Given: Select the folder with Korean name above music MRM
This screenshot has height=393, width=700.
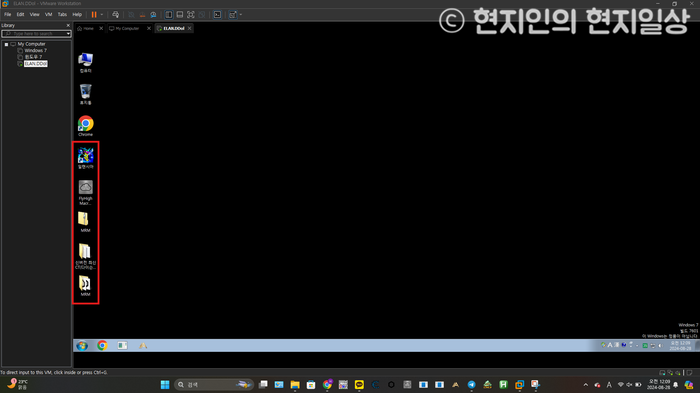Looking at the screenshot, I should pos(85,256).
